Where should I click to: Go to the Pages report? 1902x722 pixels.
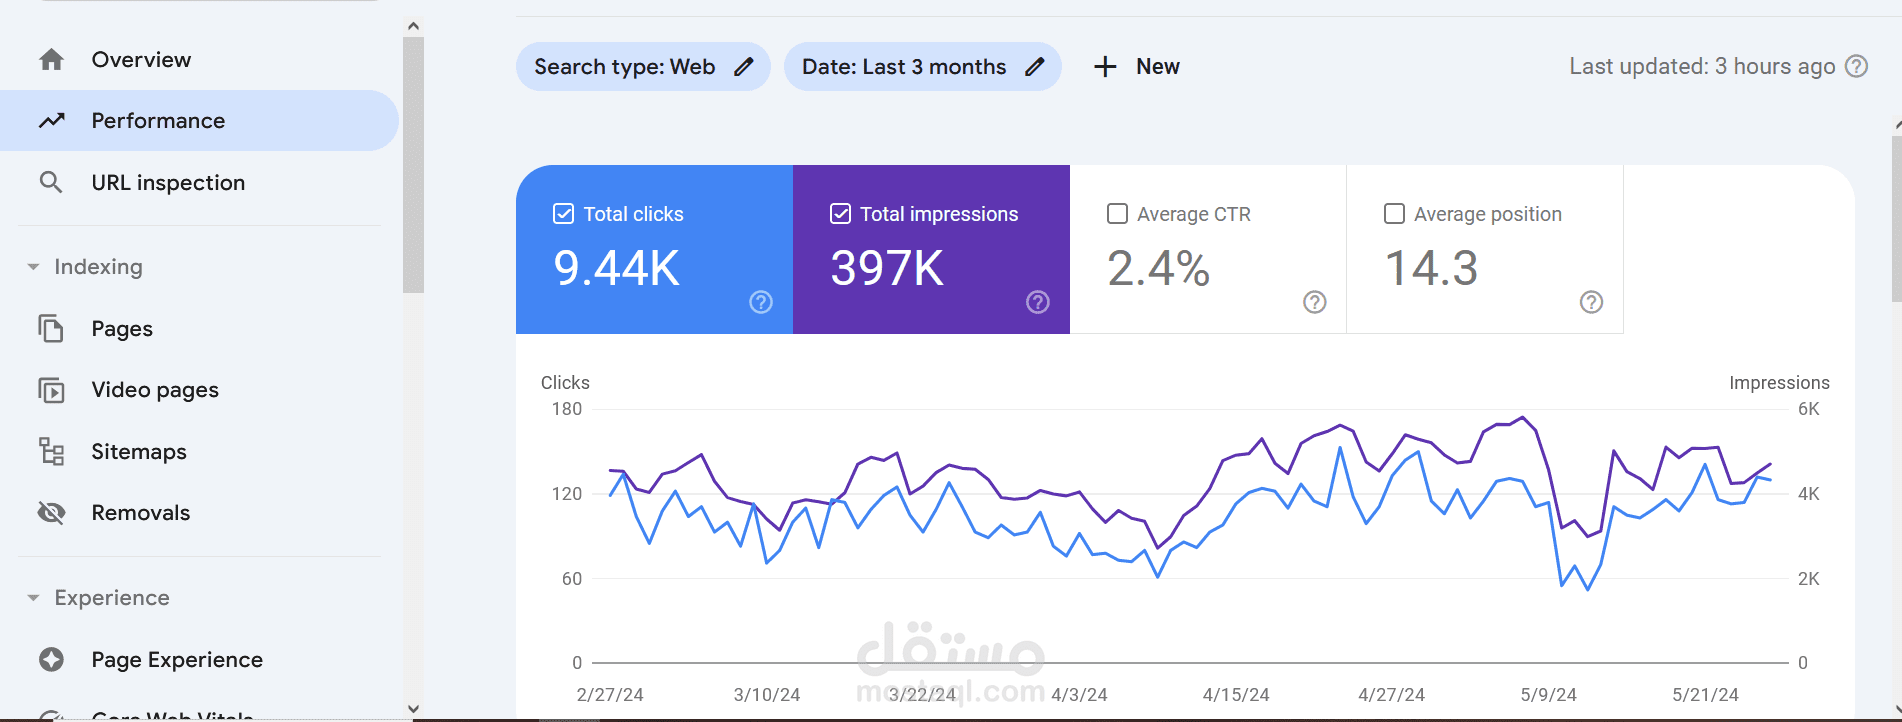(x=200, y=328)
